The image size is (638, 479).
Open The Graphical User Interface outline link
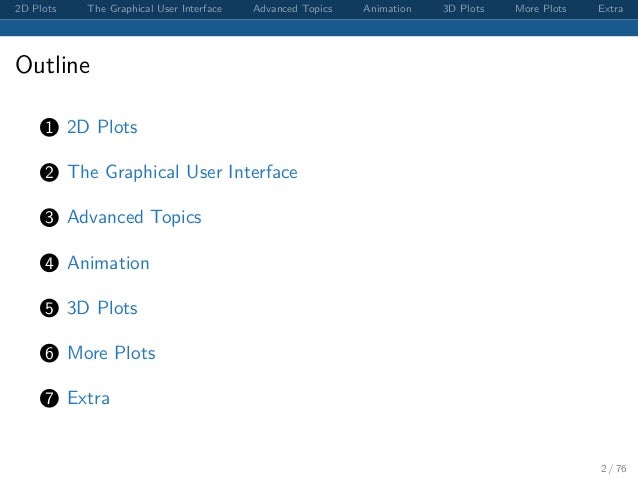point(182,172)
